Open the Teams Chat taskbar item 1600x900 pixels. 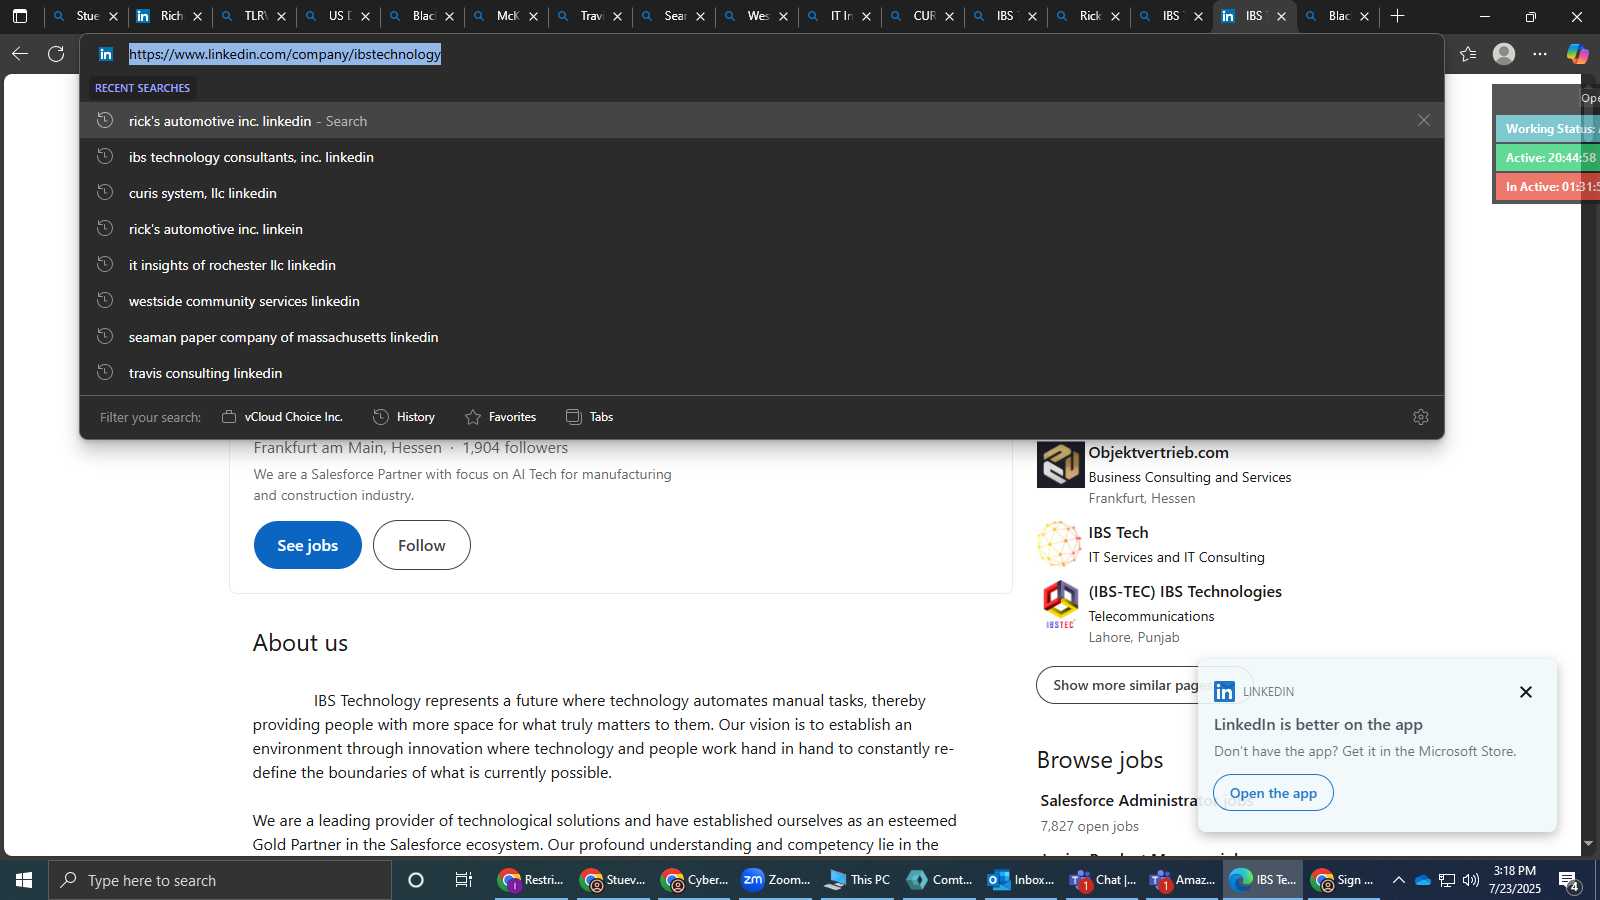pos(1102,880)
